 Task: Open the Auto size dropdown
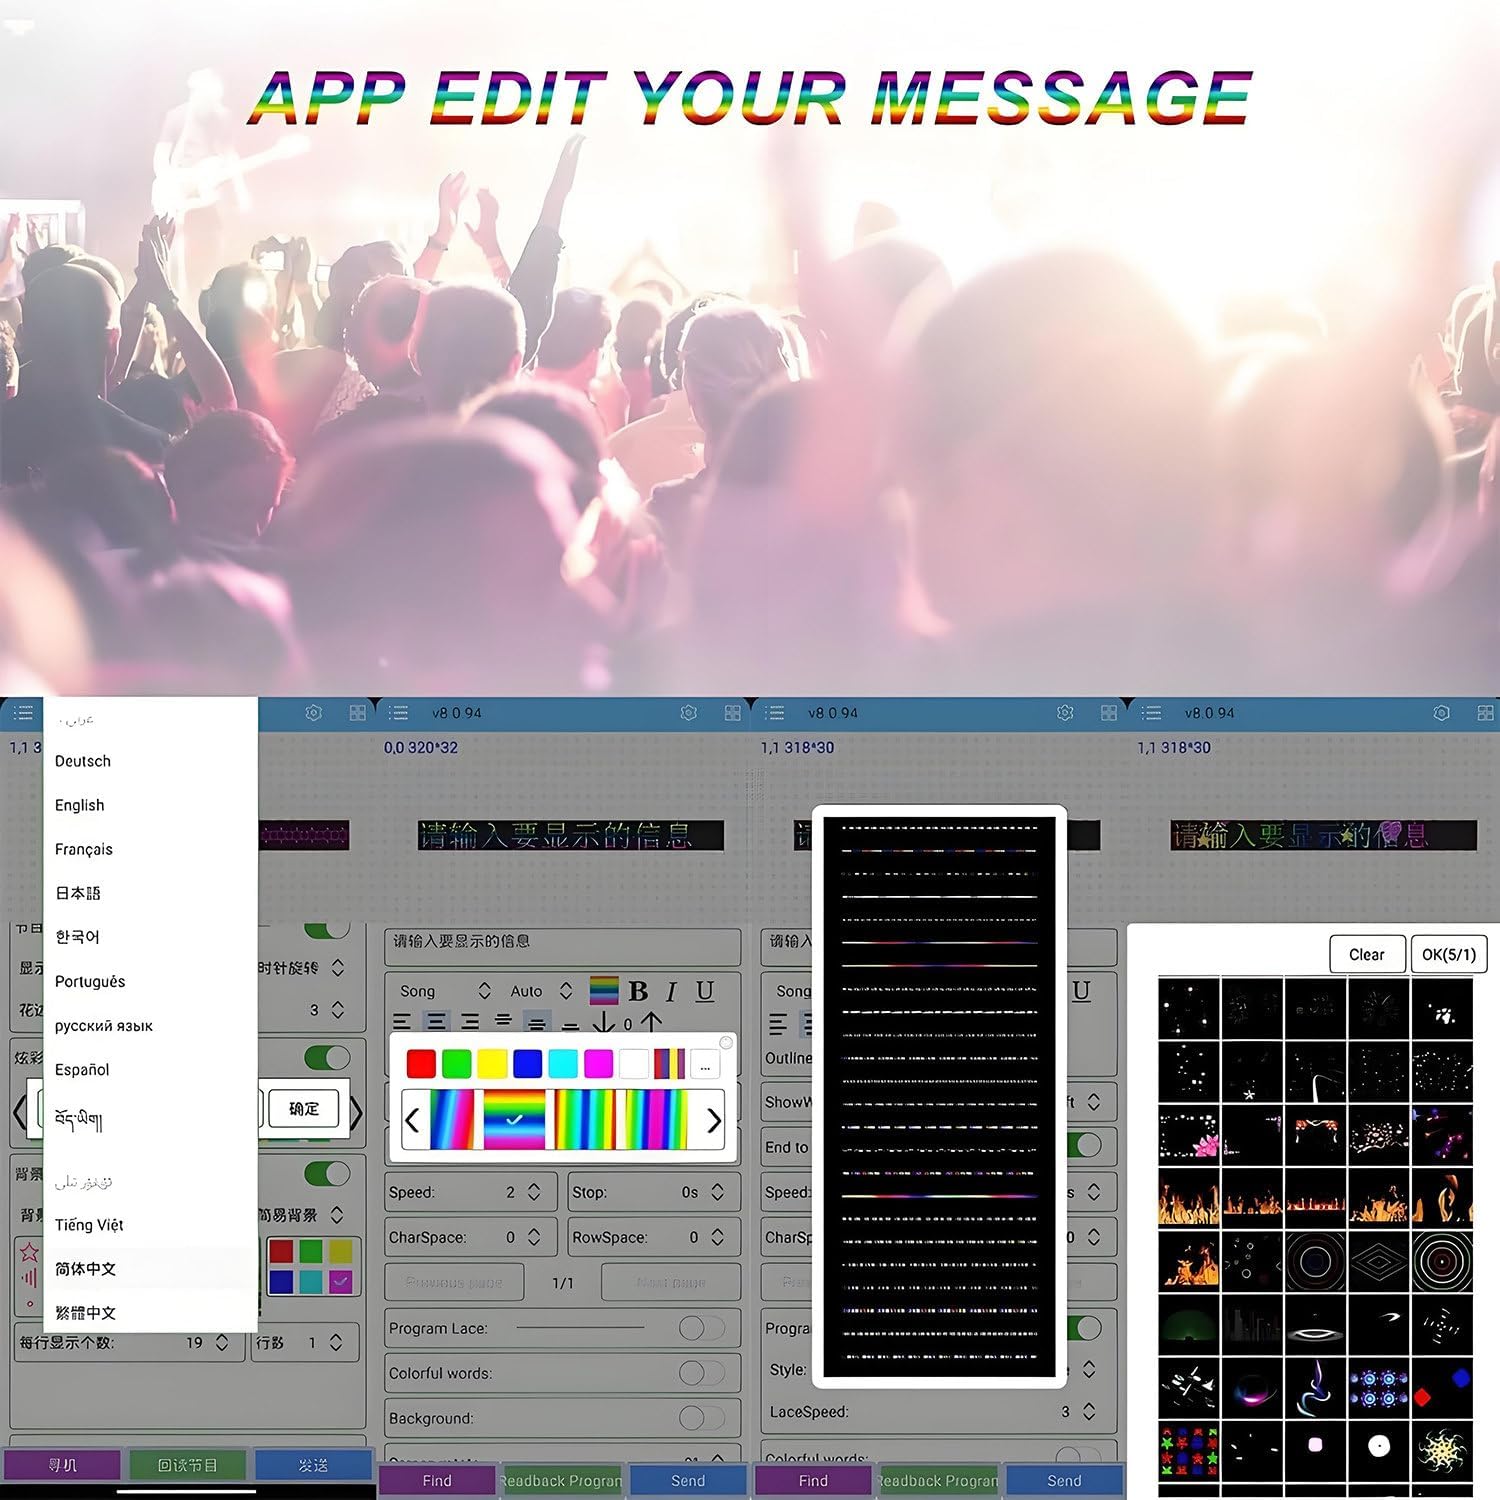click(x=541, y=991)
